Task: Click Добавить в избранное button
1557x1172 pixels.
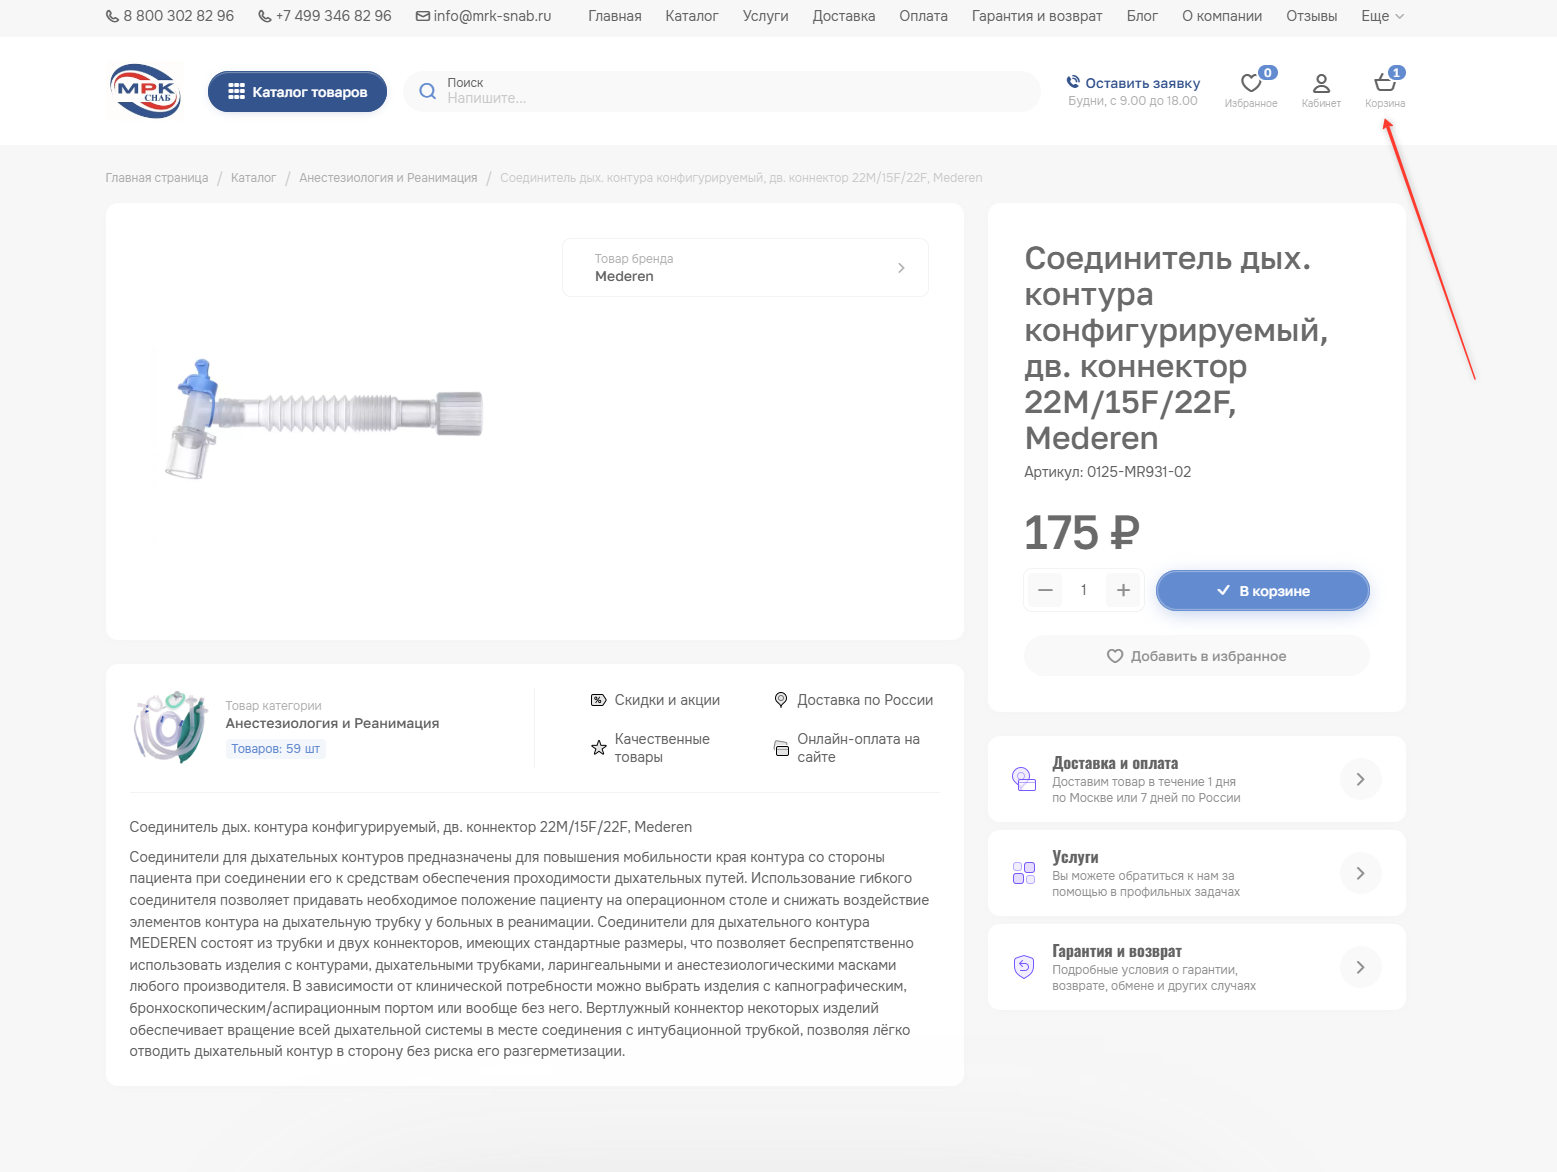Action: tap(1197, 656)
